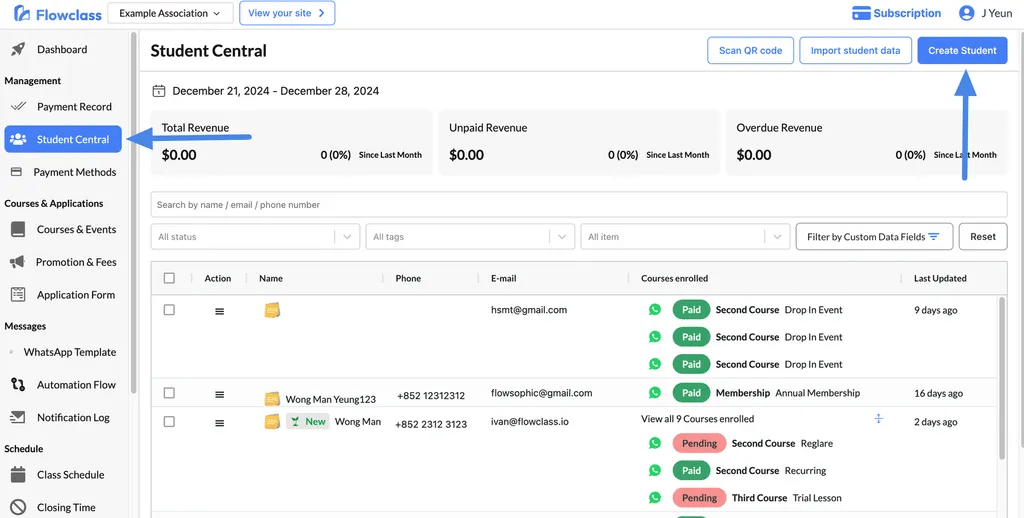Expand the All tags filter
This screenshot has width=1024, height=518.
470,236
